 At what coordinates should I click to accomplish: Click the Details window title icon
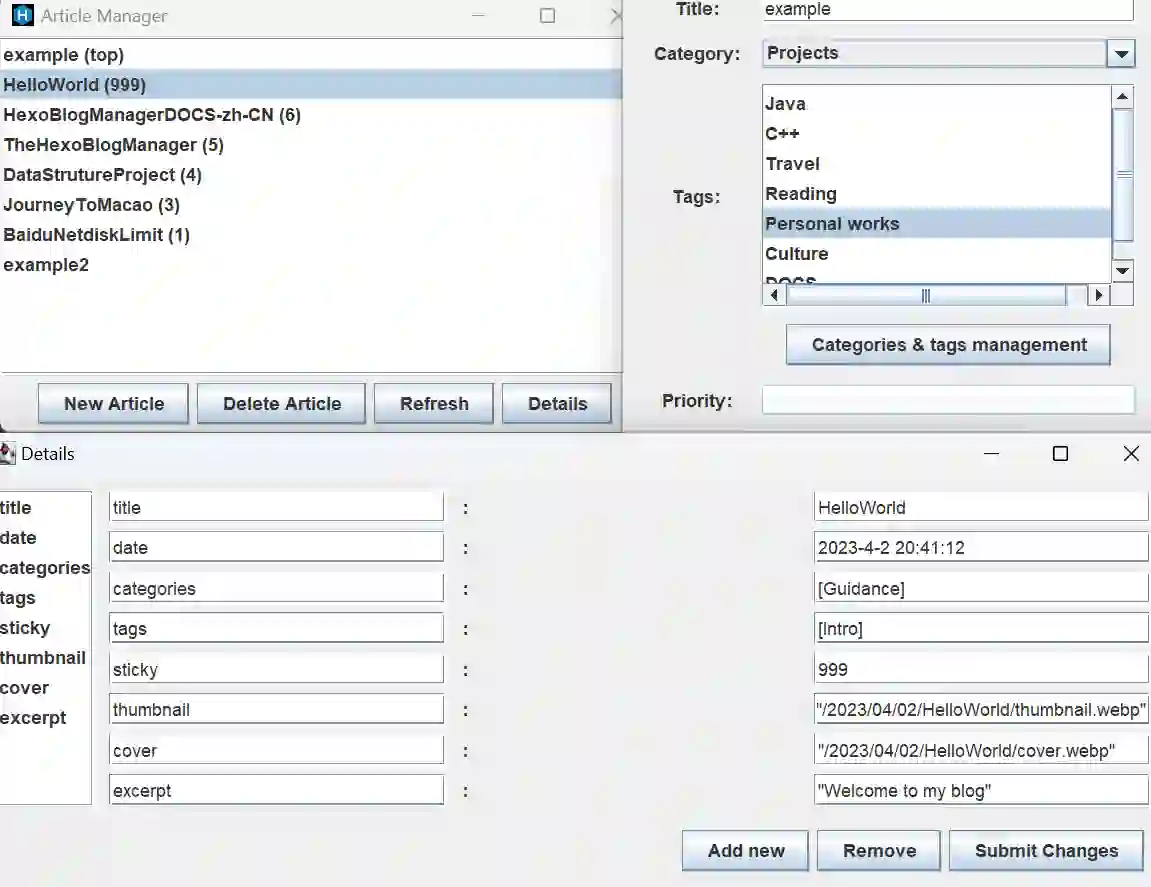[7, 454]
